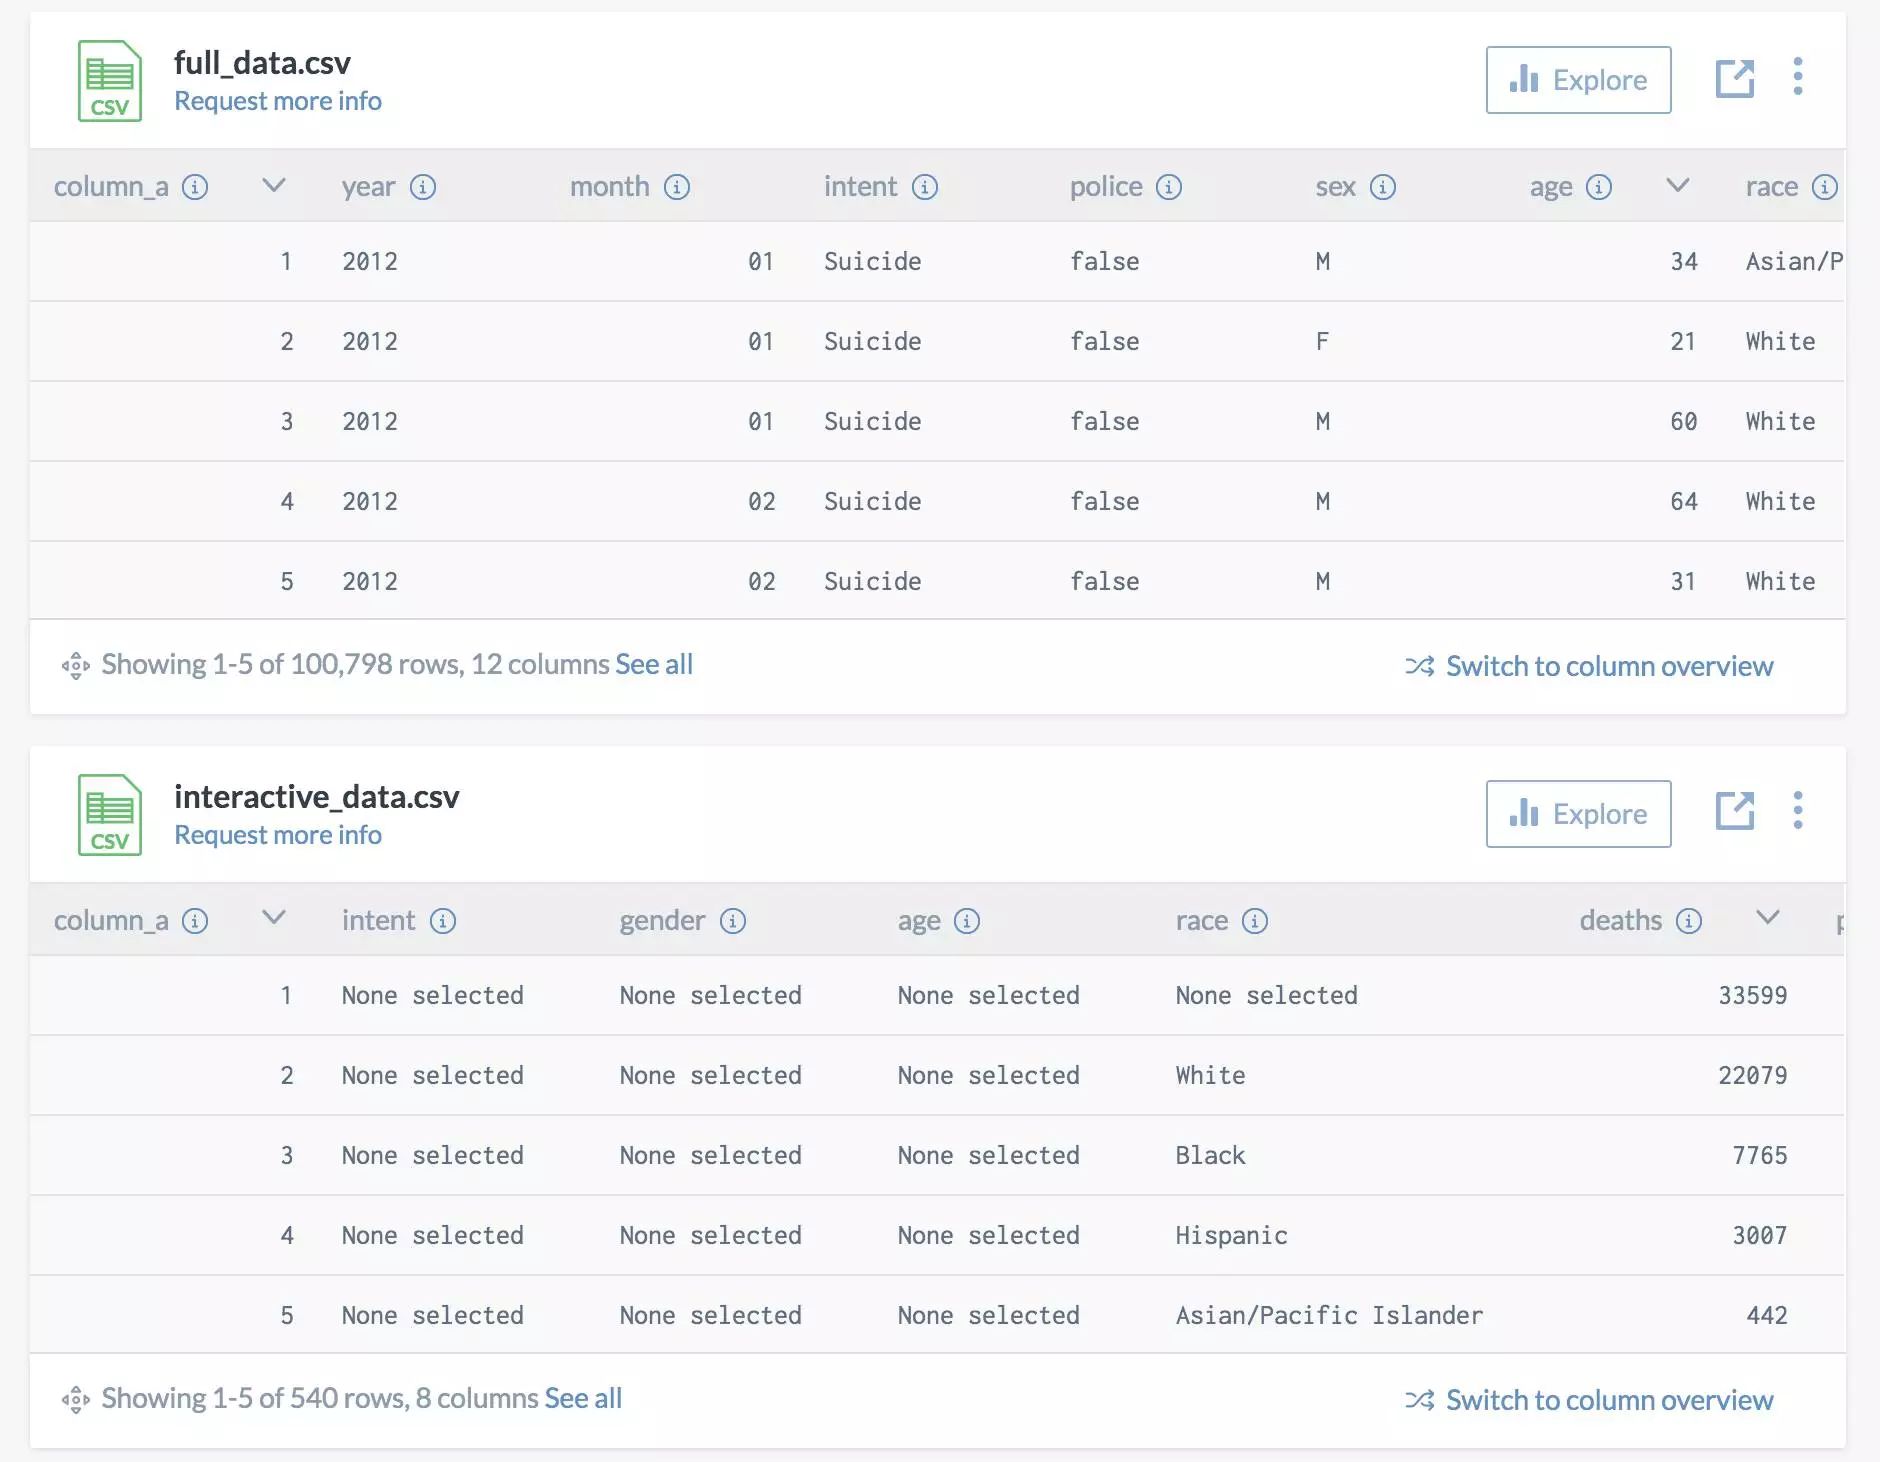Open the column_a chevron in interactive_data.csv
Image resolution: width=1880 pixels, height=1462 pixels.
coord(273,918)
